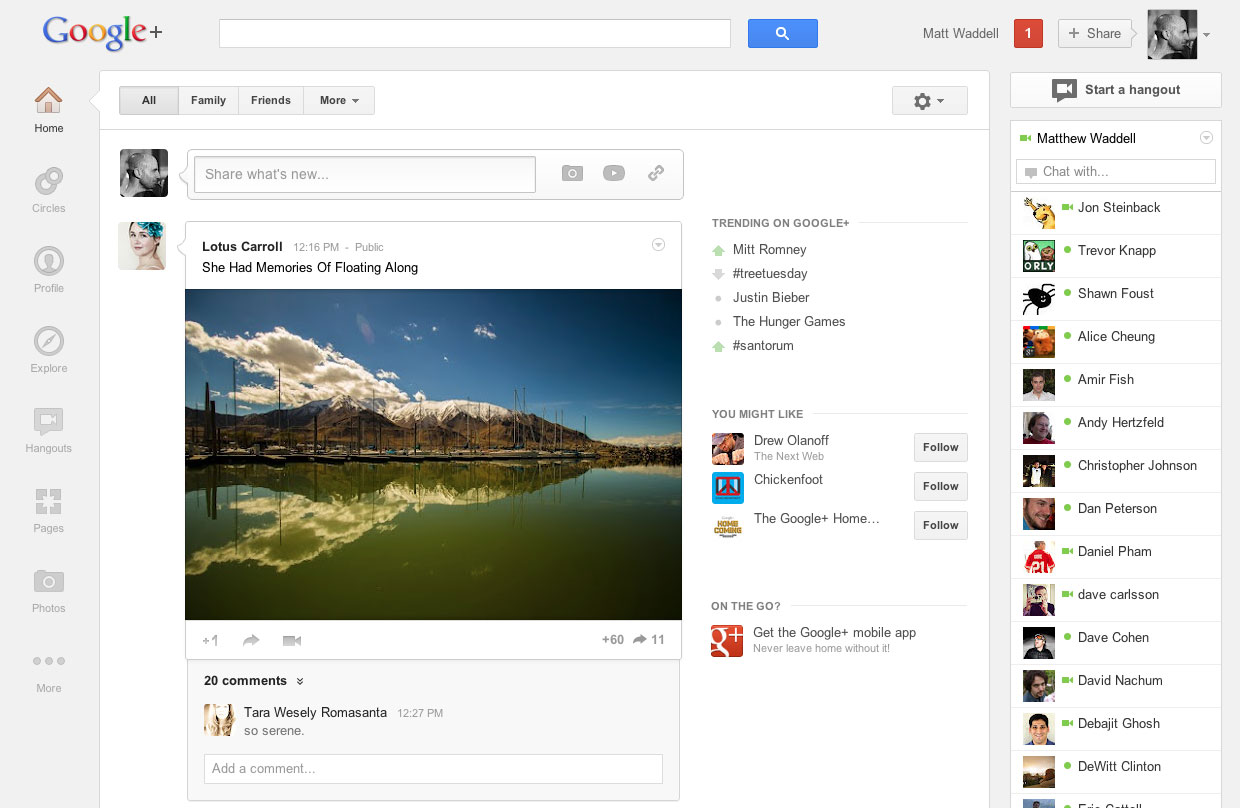Chat with Alice Cheung
This screenshot has width=1240, height=808.
(x=1116, y=341)
